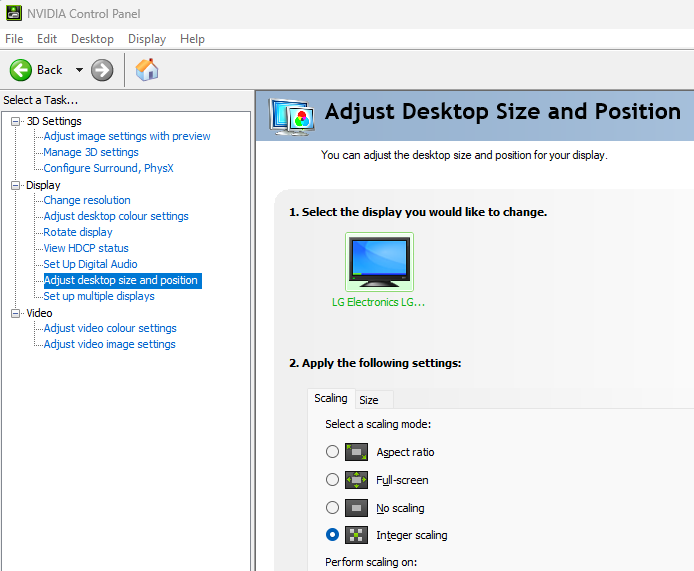This screenshot has width=694, height=571.
Task: Click the Video category label
Action: [x=39, y=313]
